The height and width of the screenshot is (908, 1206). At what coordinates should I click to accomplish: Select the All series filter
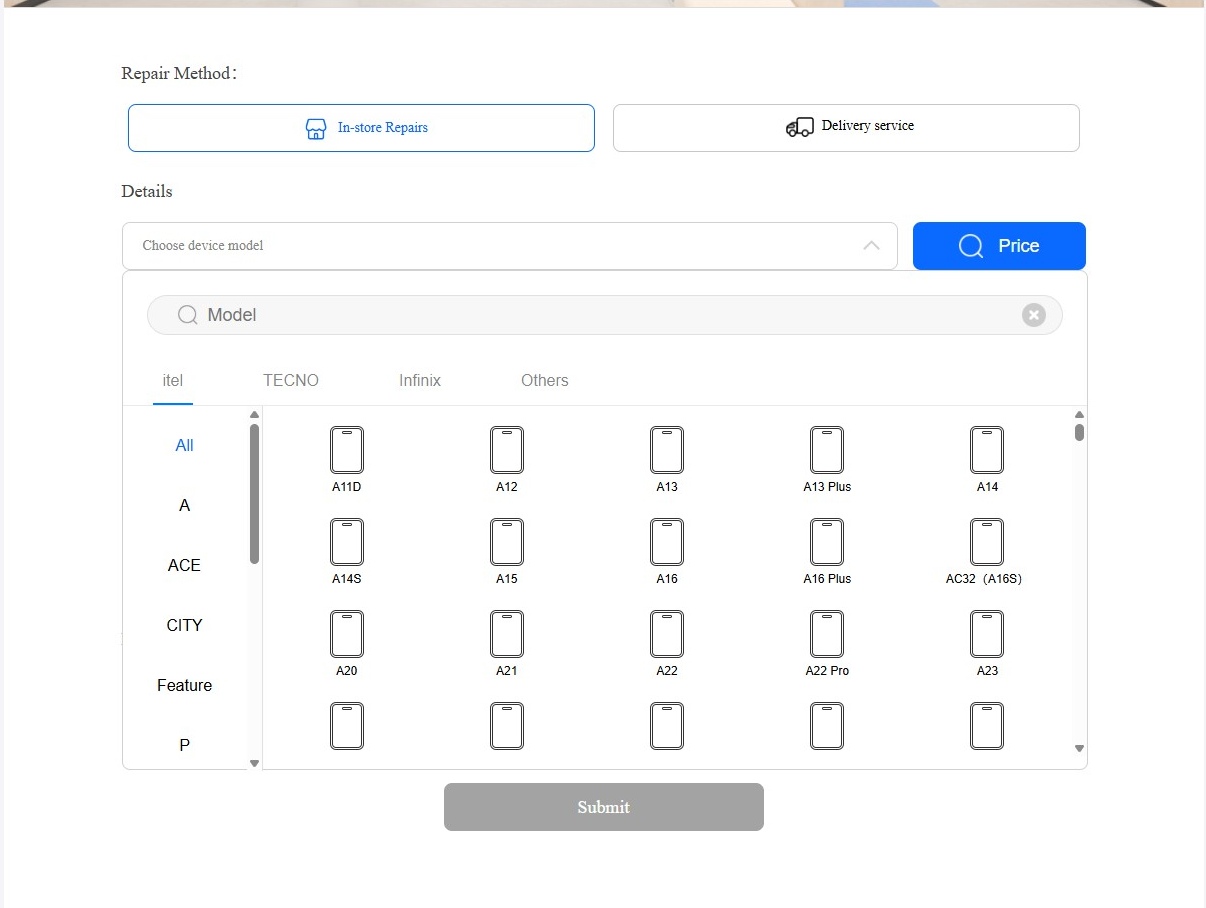click(x=185, y=446)
